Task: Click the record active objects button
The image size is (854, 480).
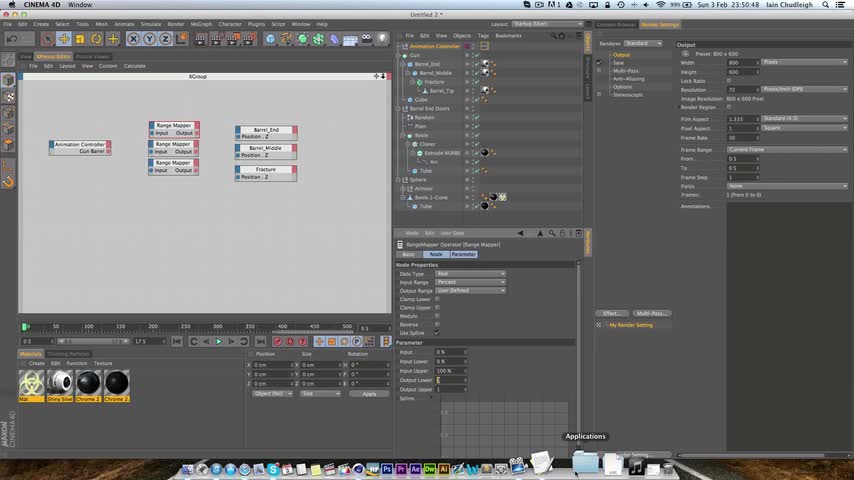Action: tap(277, 342)
